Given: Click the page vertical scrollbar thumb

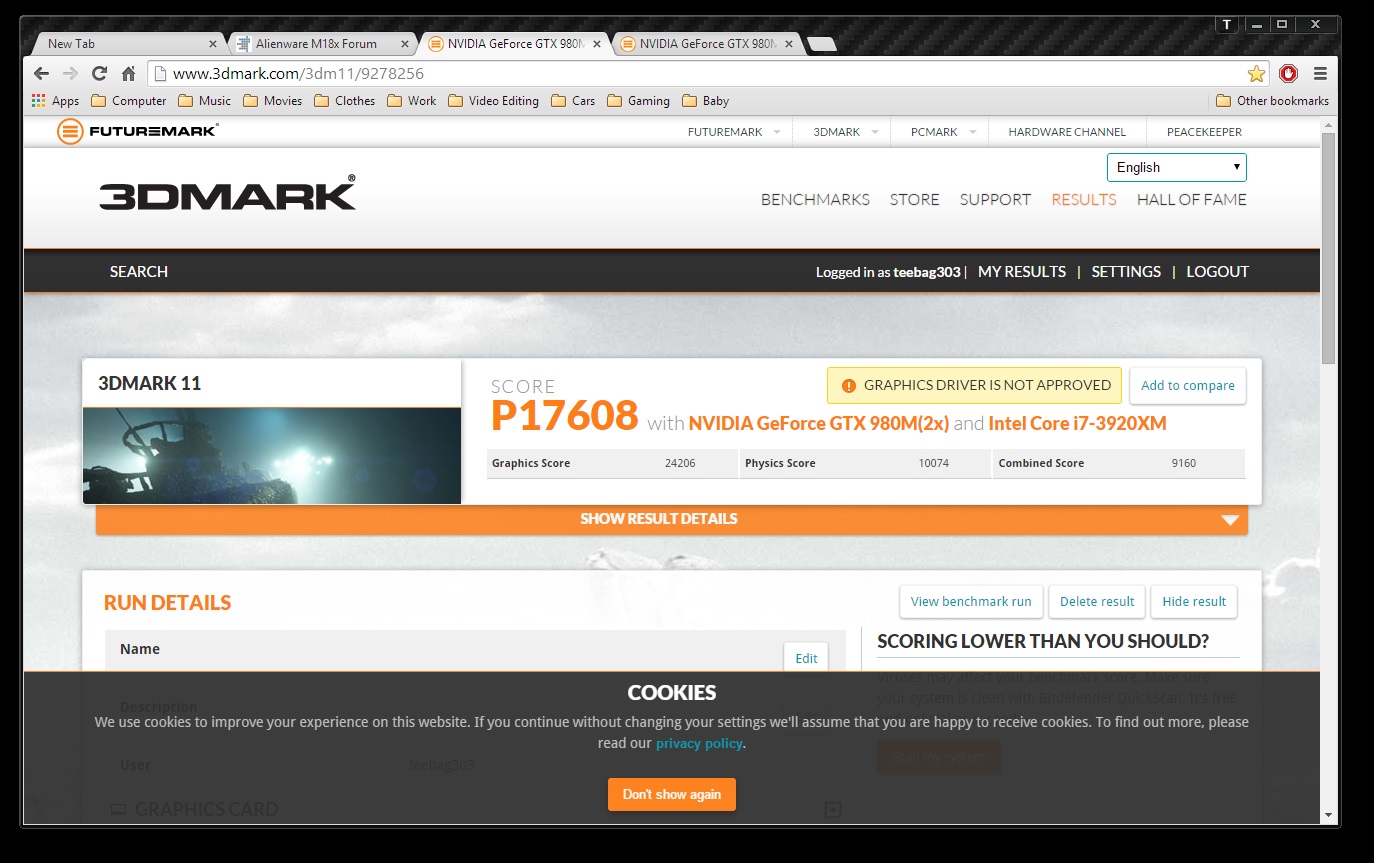Looking at the screenshot, I should click(x=1328, y=247).
